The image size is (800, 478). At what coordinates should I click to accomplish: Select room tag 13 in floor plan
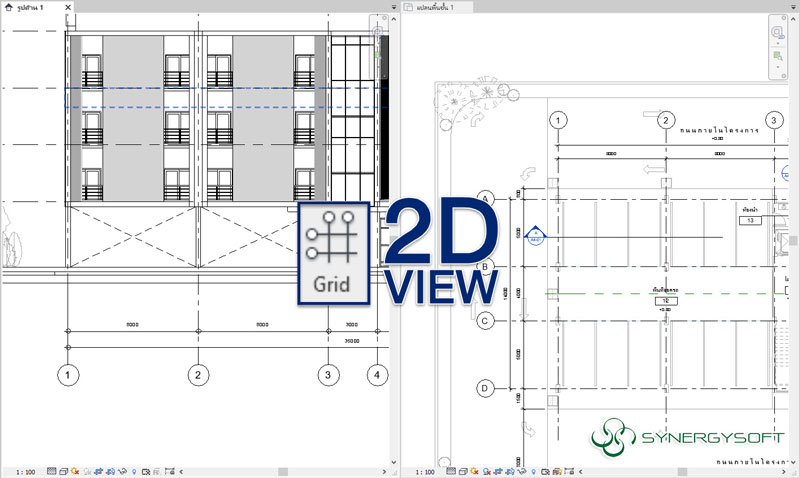click(x=751, y=220)
